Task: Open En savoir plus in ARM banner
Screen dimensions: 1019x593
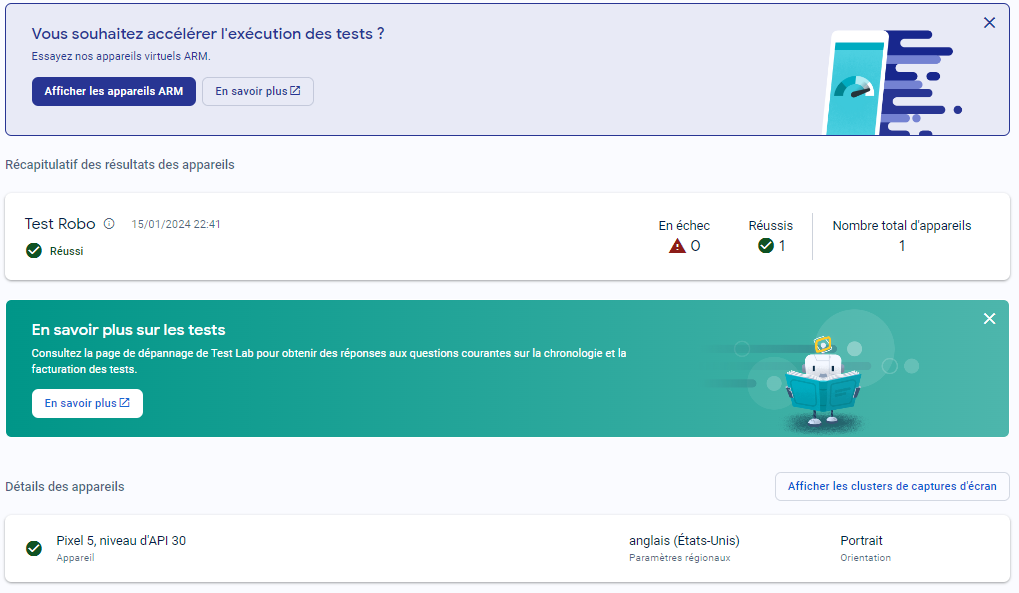Action: click(x=257, y=91)
